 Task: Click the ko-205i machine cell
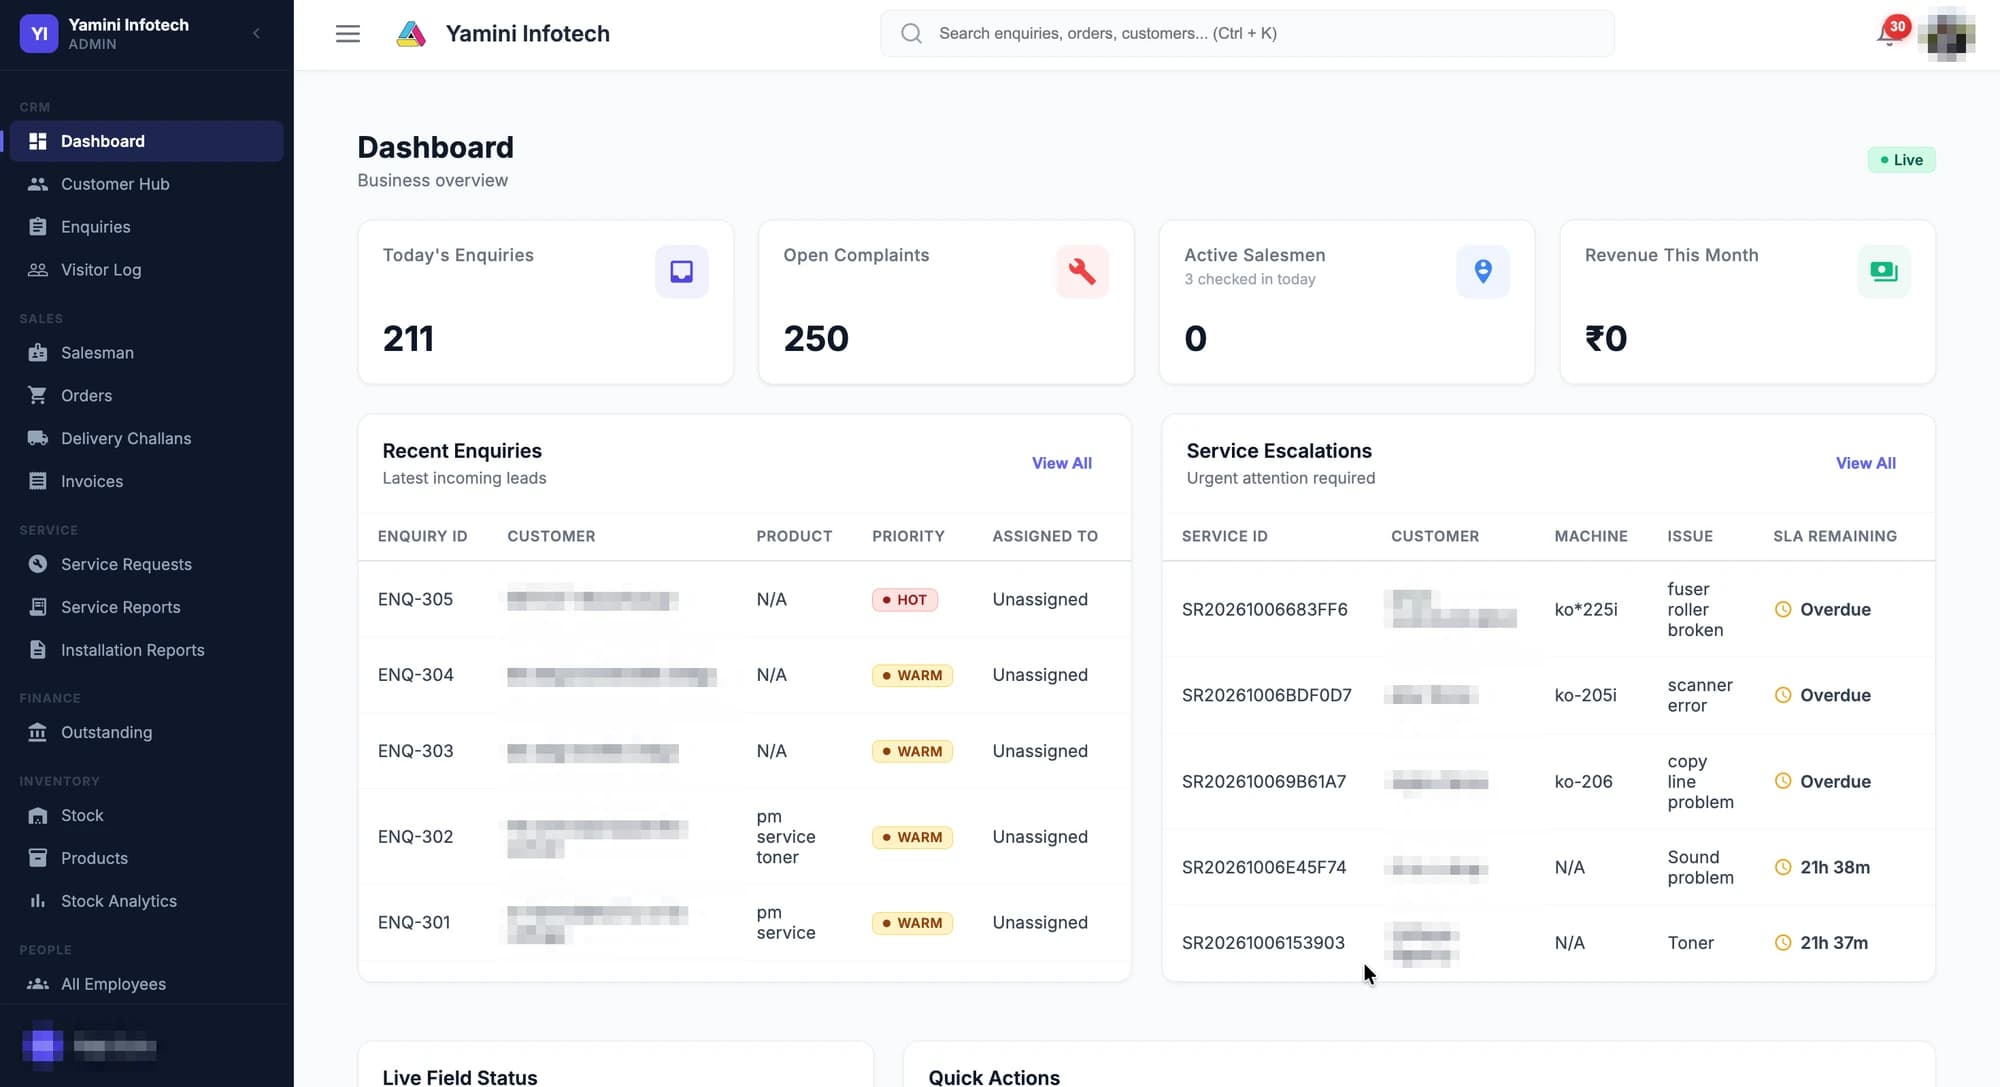pyautogui.click(x=1585, y=695)
